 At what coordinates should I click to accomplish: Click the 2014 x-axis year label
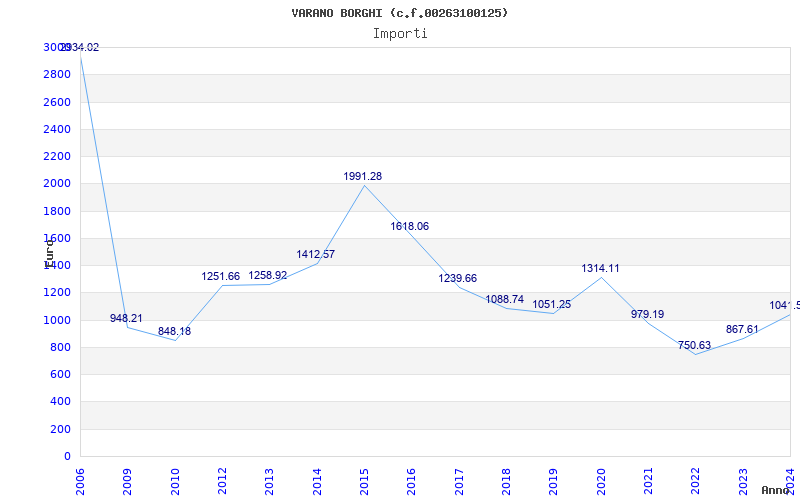pyautogui.click(x=317, y=482)
